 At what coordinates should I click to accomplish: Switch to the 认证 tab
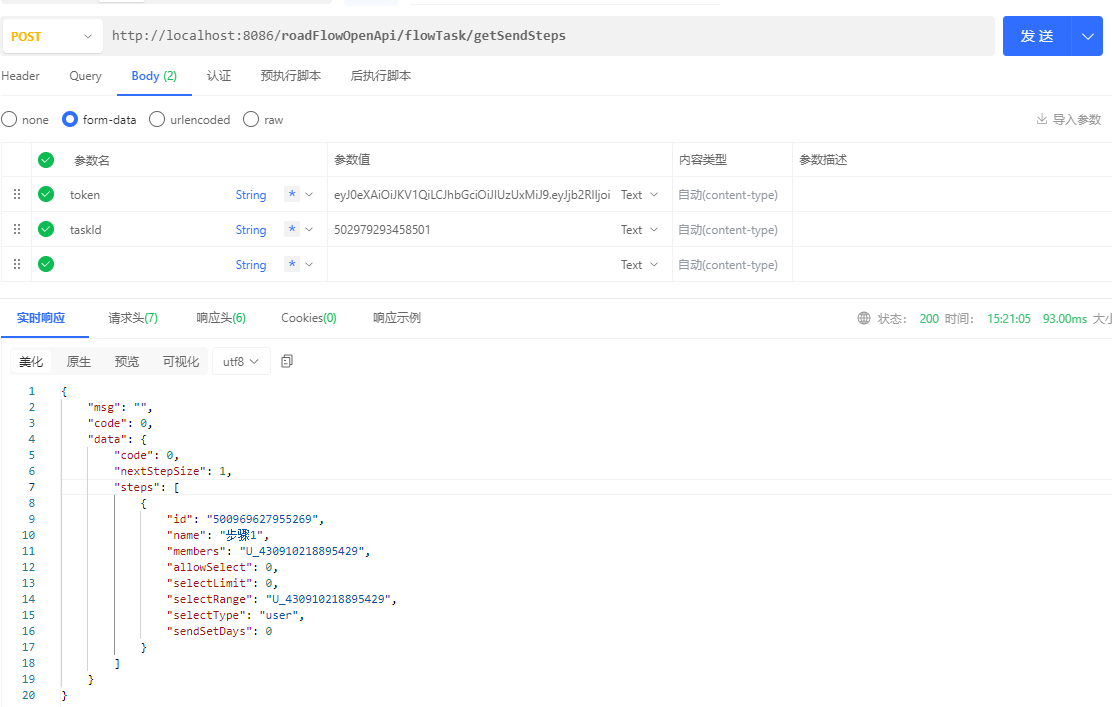pyautogui.click(x=219, y=76)
